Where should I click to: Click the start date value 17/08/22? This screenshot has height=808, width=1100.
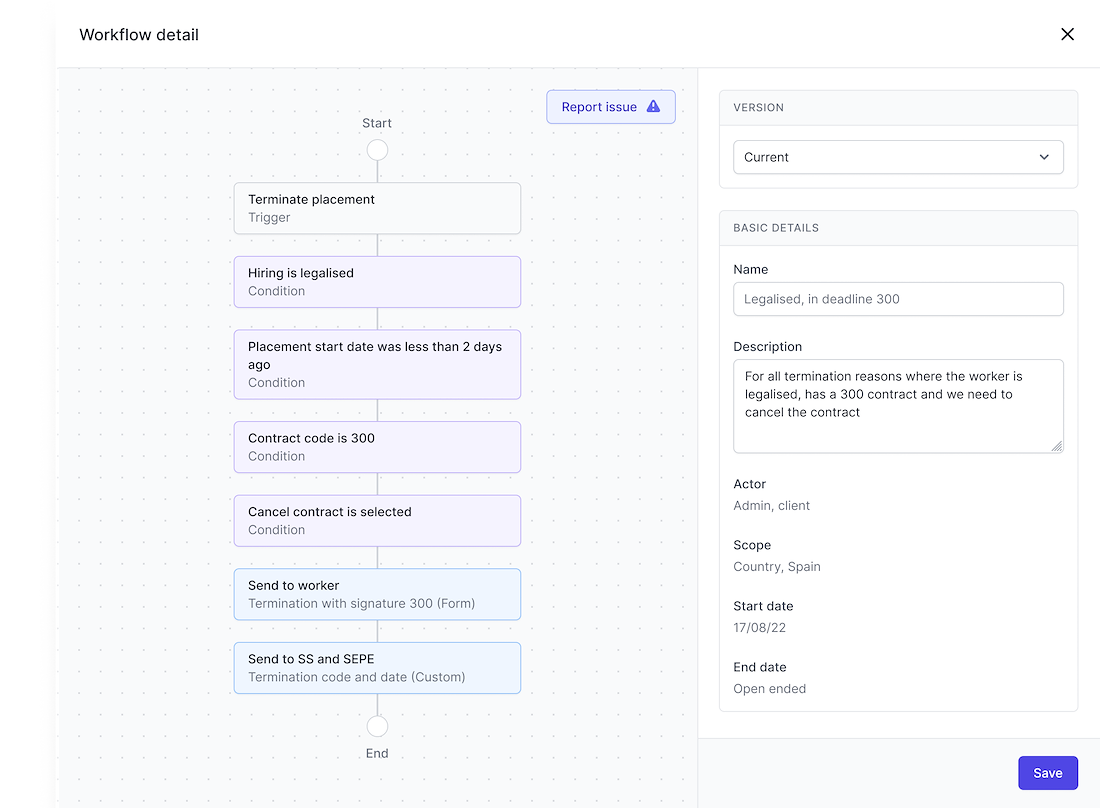click(x=759, y=628)
